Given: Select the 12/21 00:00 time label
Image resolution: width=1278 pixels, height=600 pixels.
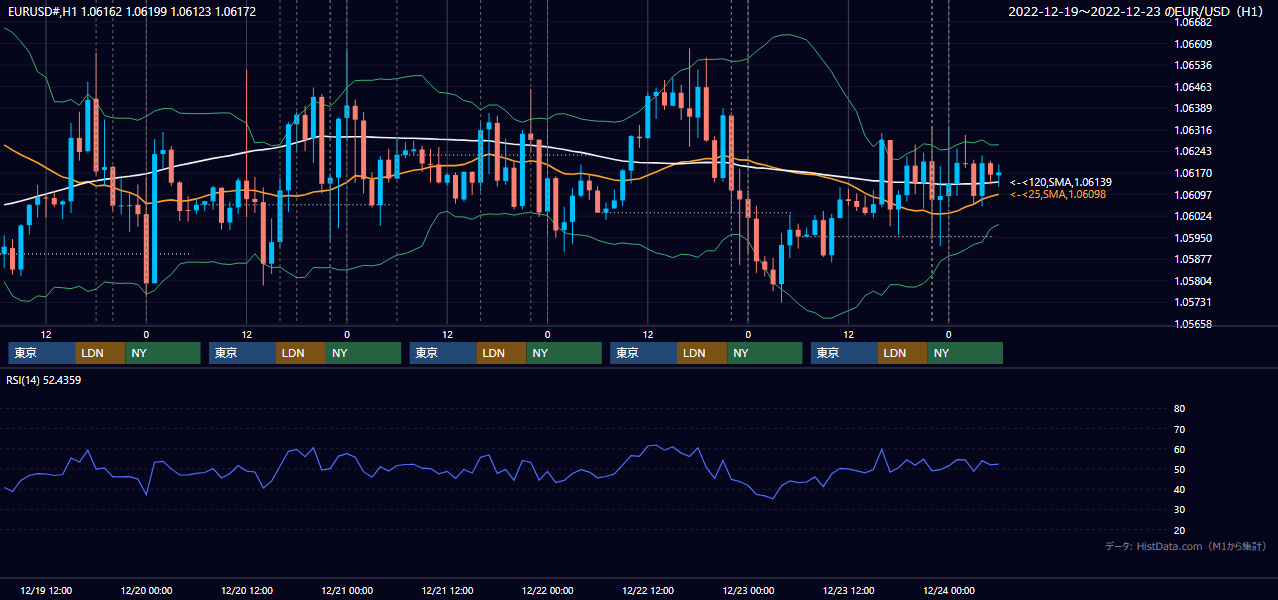Looking at the screenshot, I should click(x=347, y=590).
